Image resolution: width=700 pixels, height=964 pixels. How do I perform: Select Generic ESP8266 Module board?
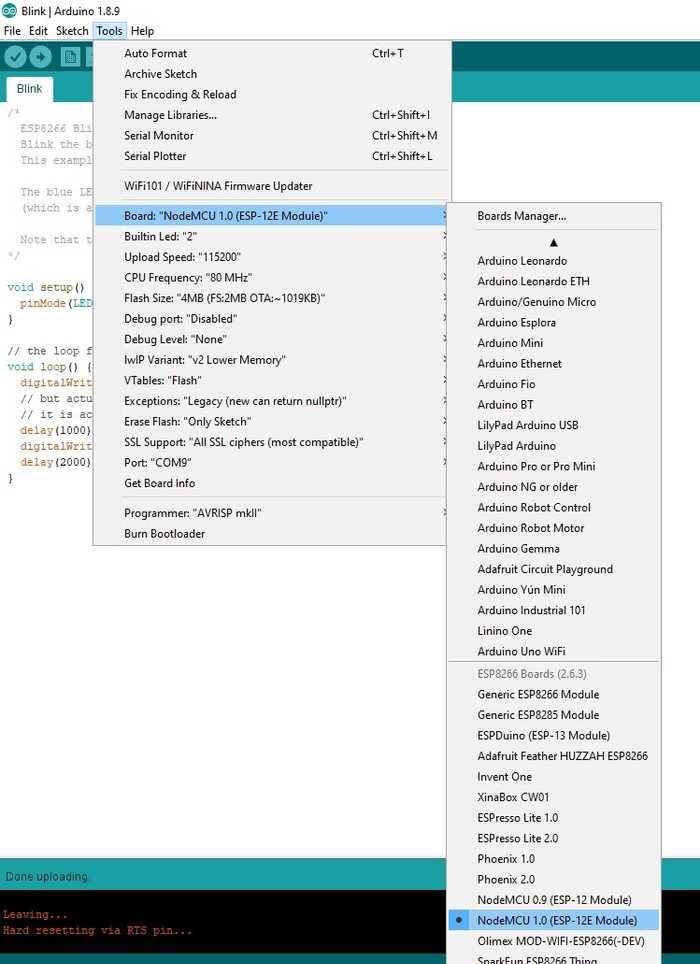(x=554, y=695)
